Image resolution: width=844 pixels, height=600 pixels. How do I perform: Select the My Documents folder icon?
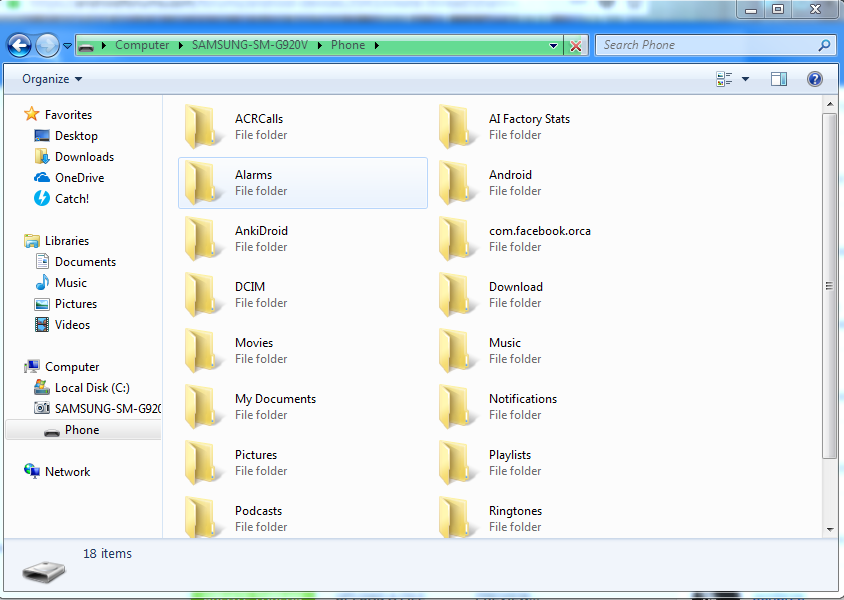pos(202,407)
